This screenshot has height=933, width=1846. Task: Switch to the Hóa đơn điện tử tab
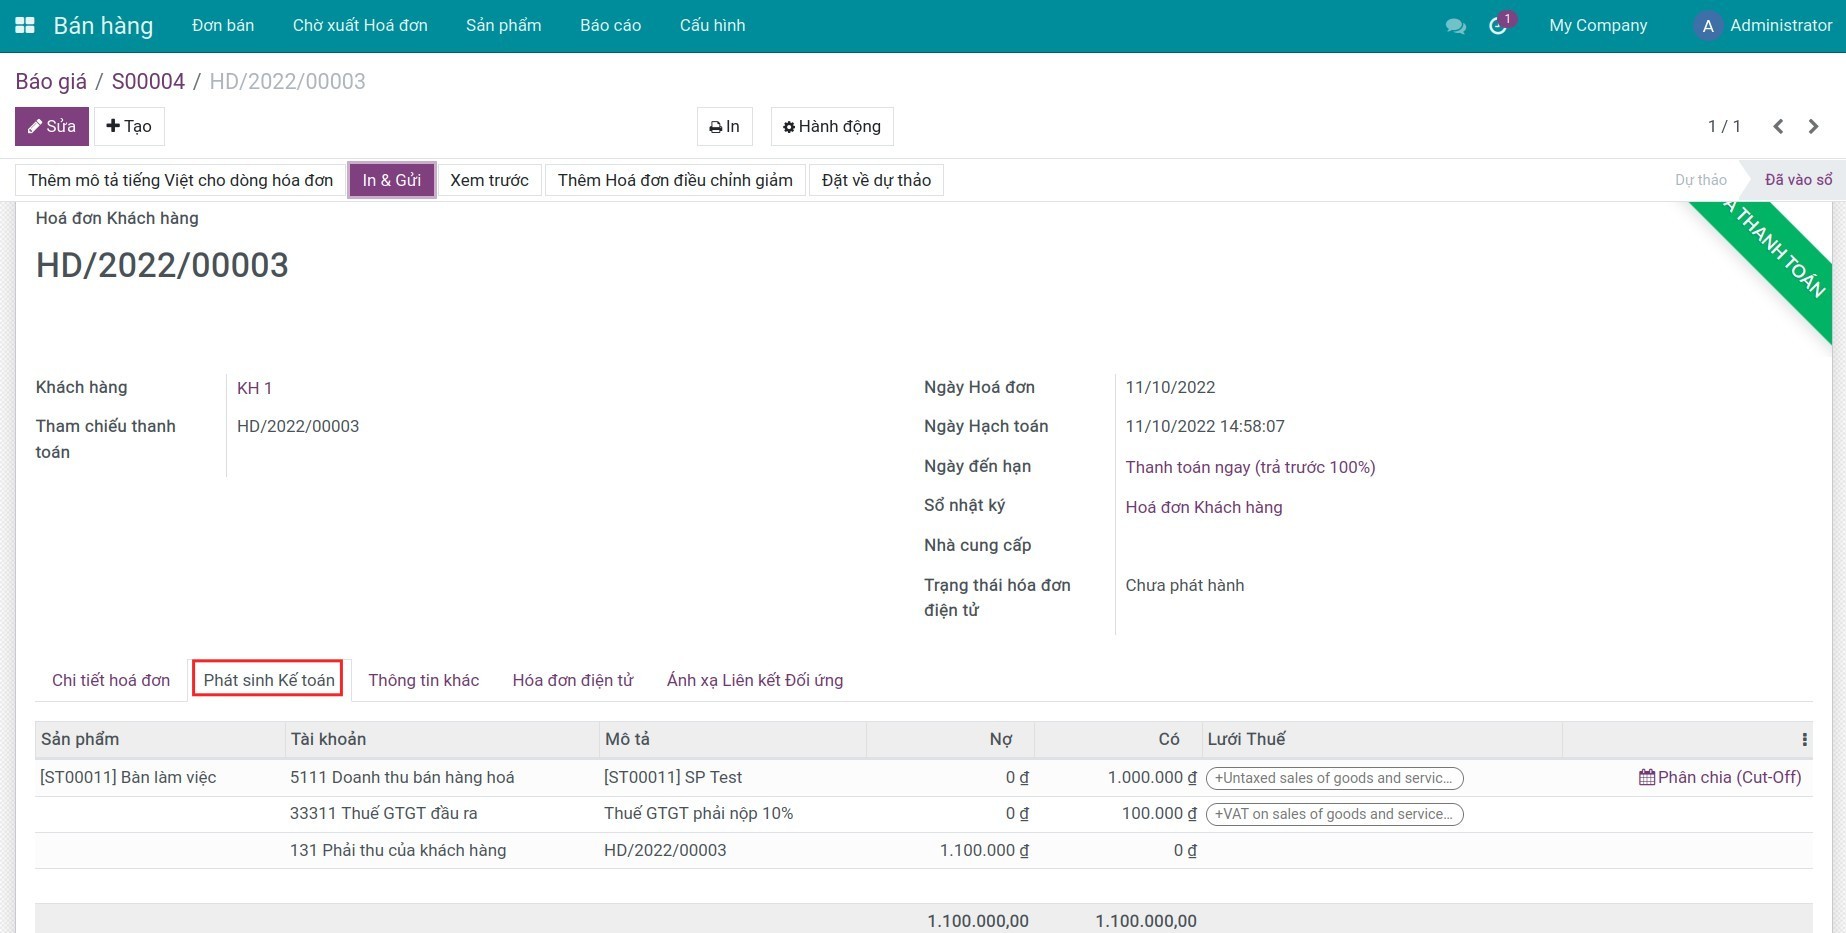572,680
